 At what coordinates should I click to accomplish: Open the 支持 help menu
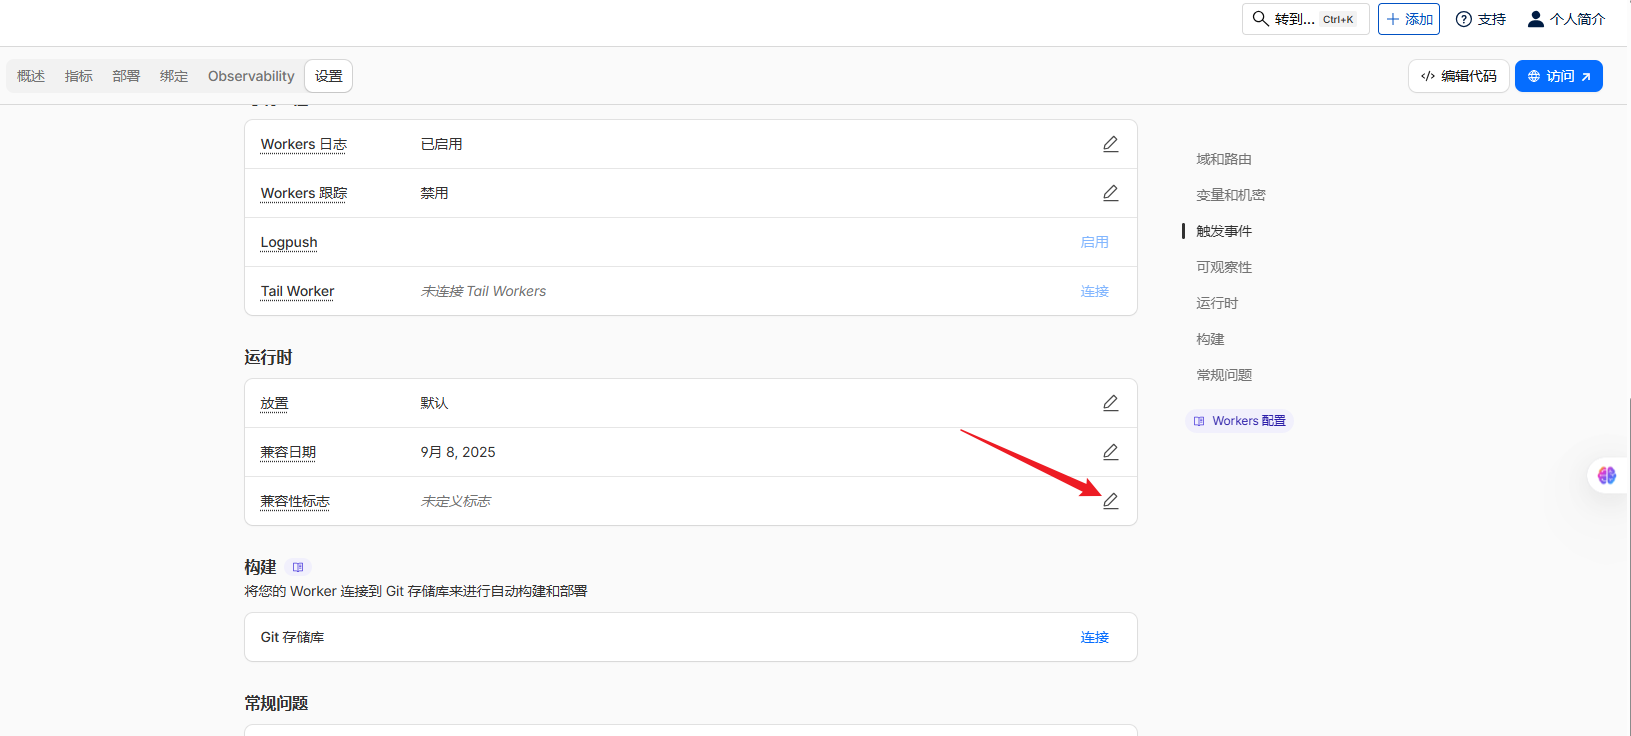pyautogui.click(x=1481, y=19)
